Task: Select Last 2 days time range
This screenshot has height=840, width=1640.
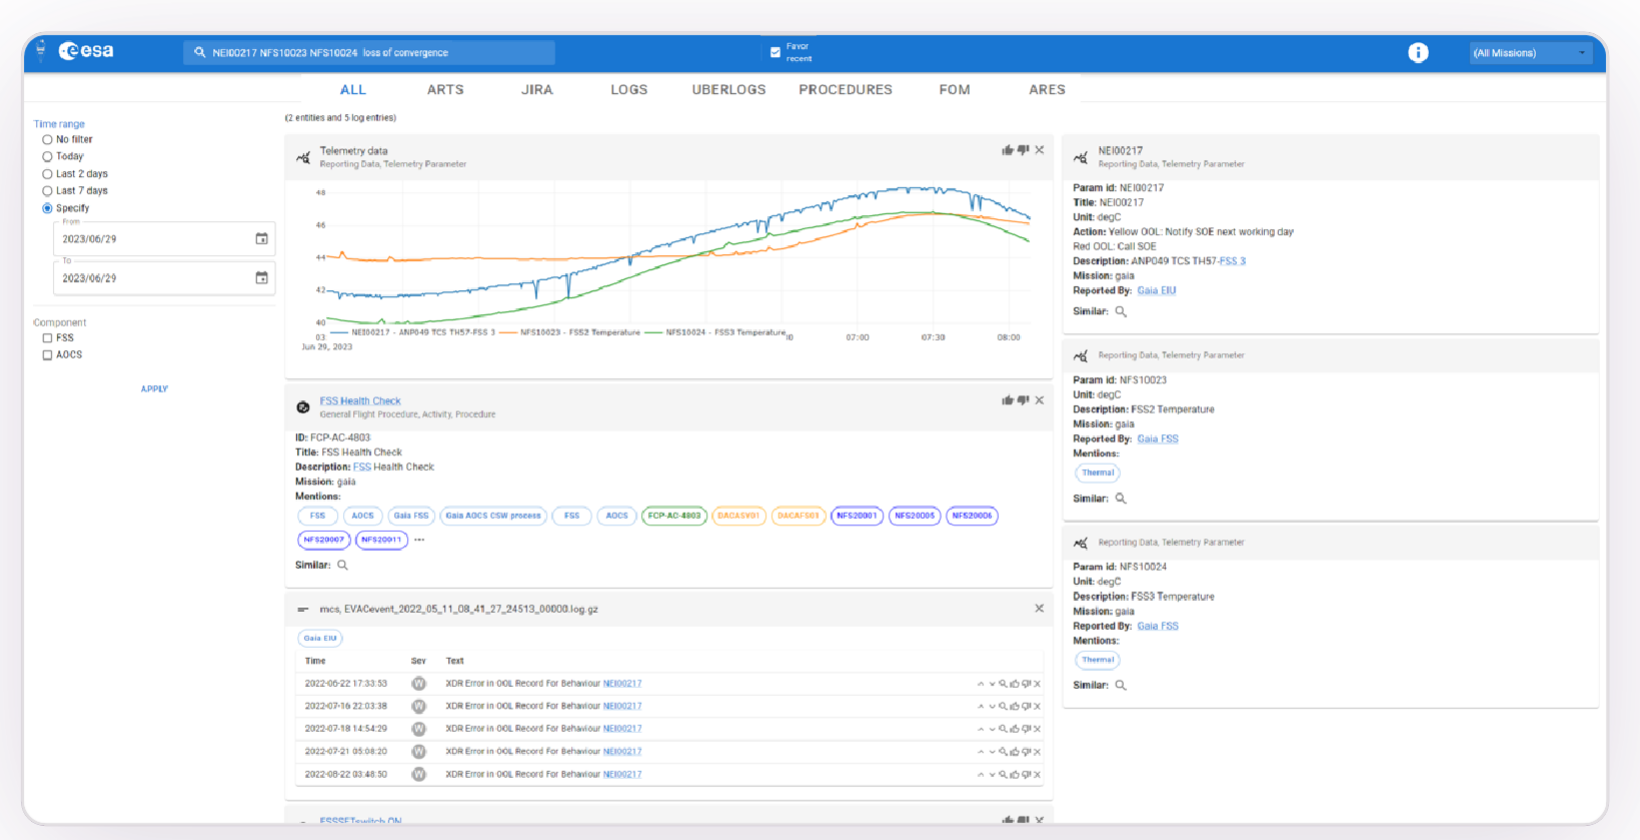Action: click(x=47, y=174)
